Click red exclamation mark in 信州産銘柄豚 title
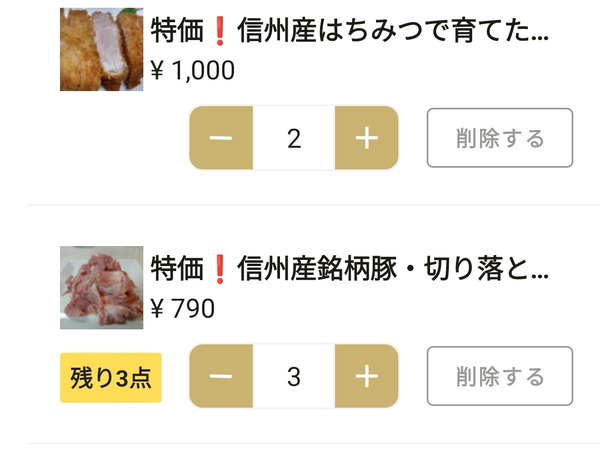This screenshot has width=600, height=450. (220, 269)
